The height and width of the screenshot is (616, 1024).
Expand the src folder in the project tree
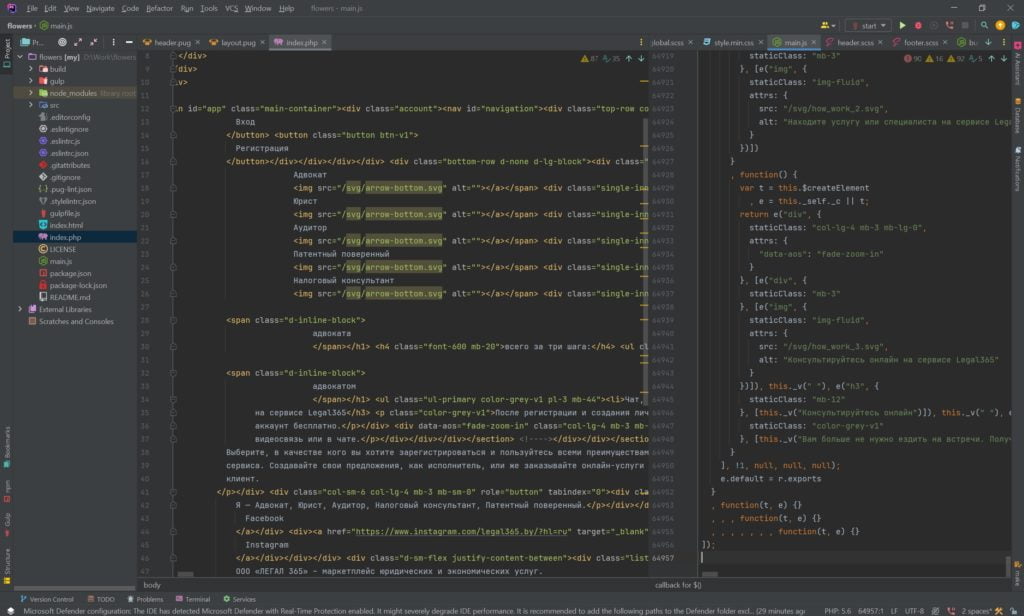pyautogui.click(x=31, y=105)
